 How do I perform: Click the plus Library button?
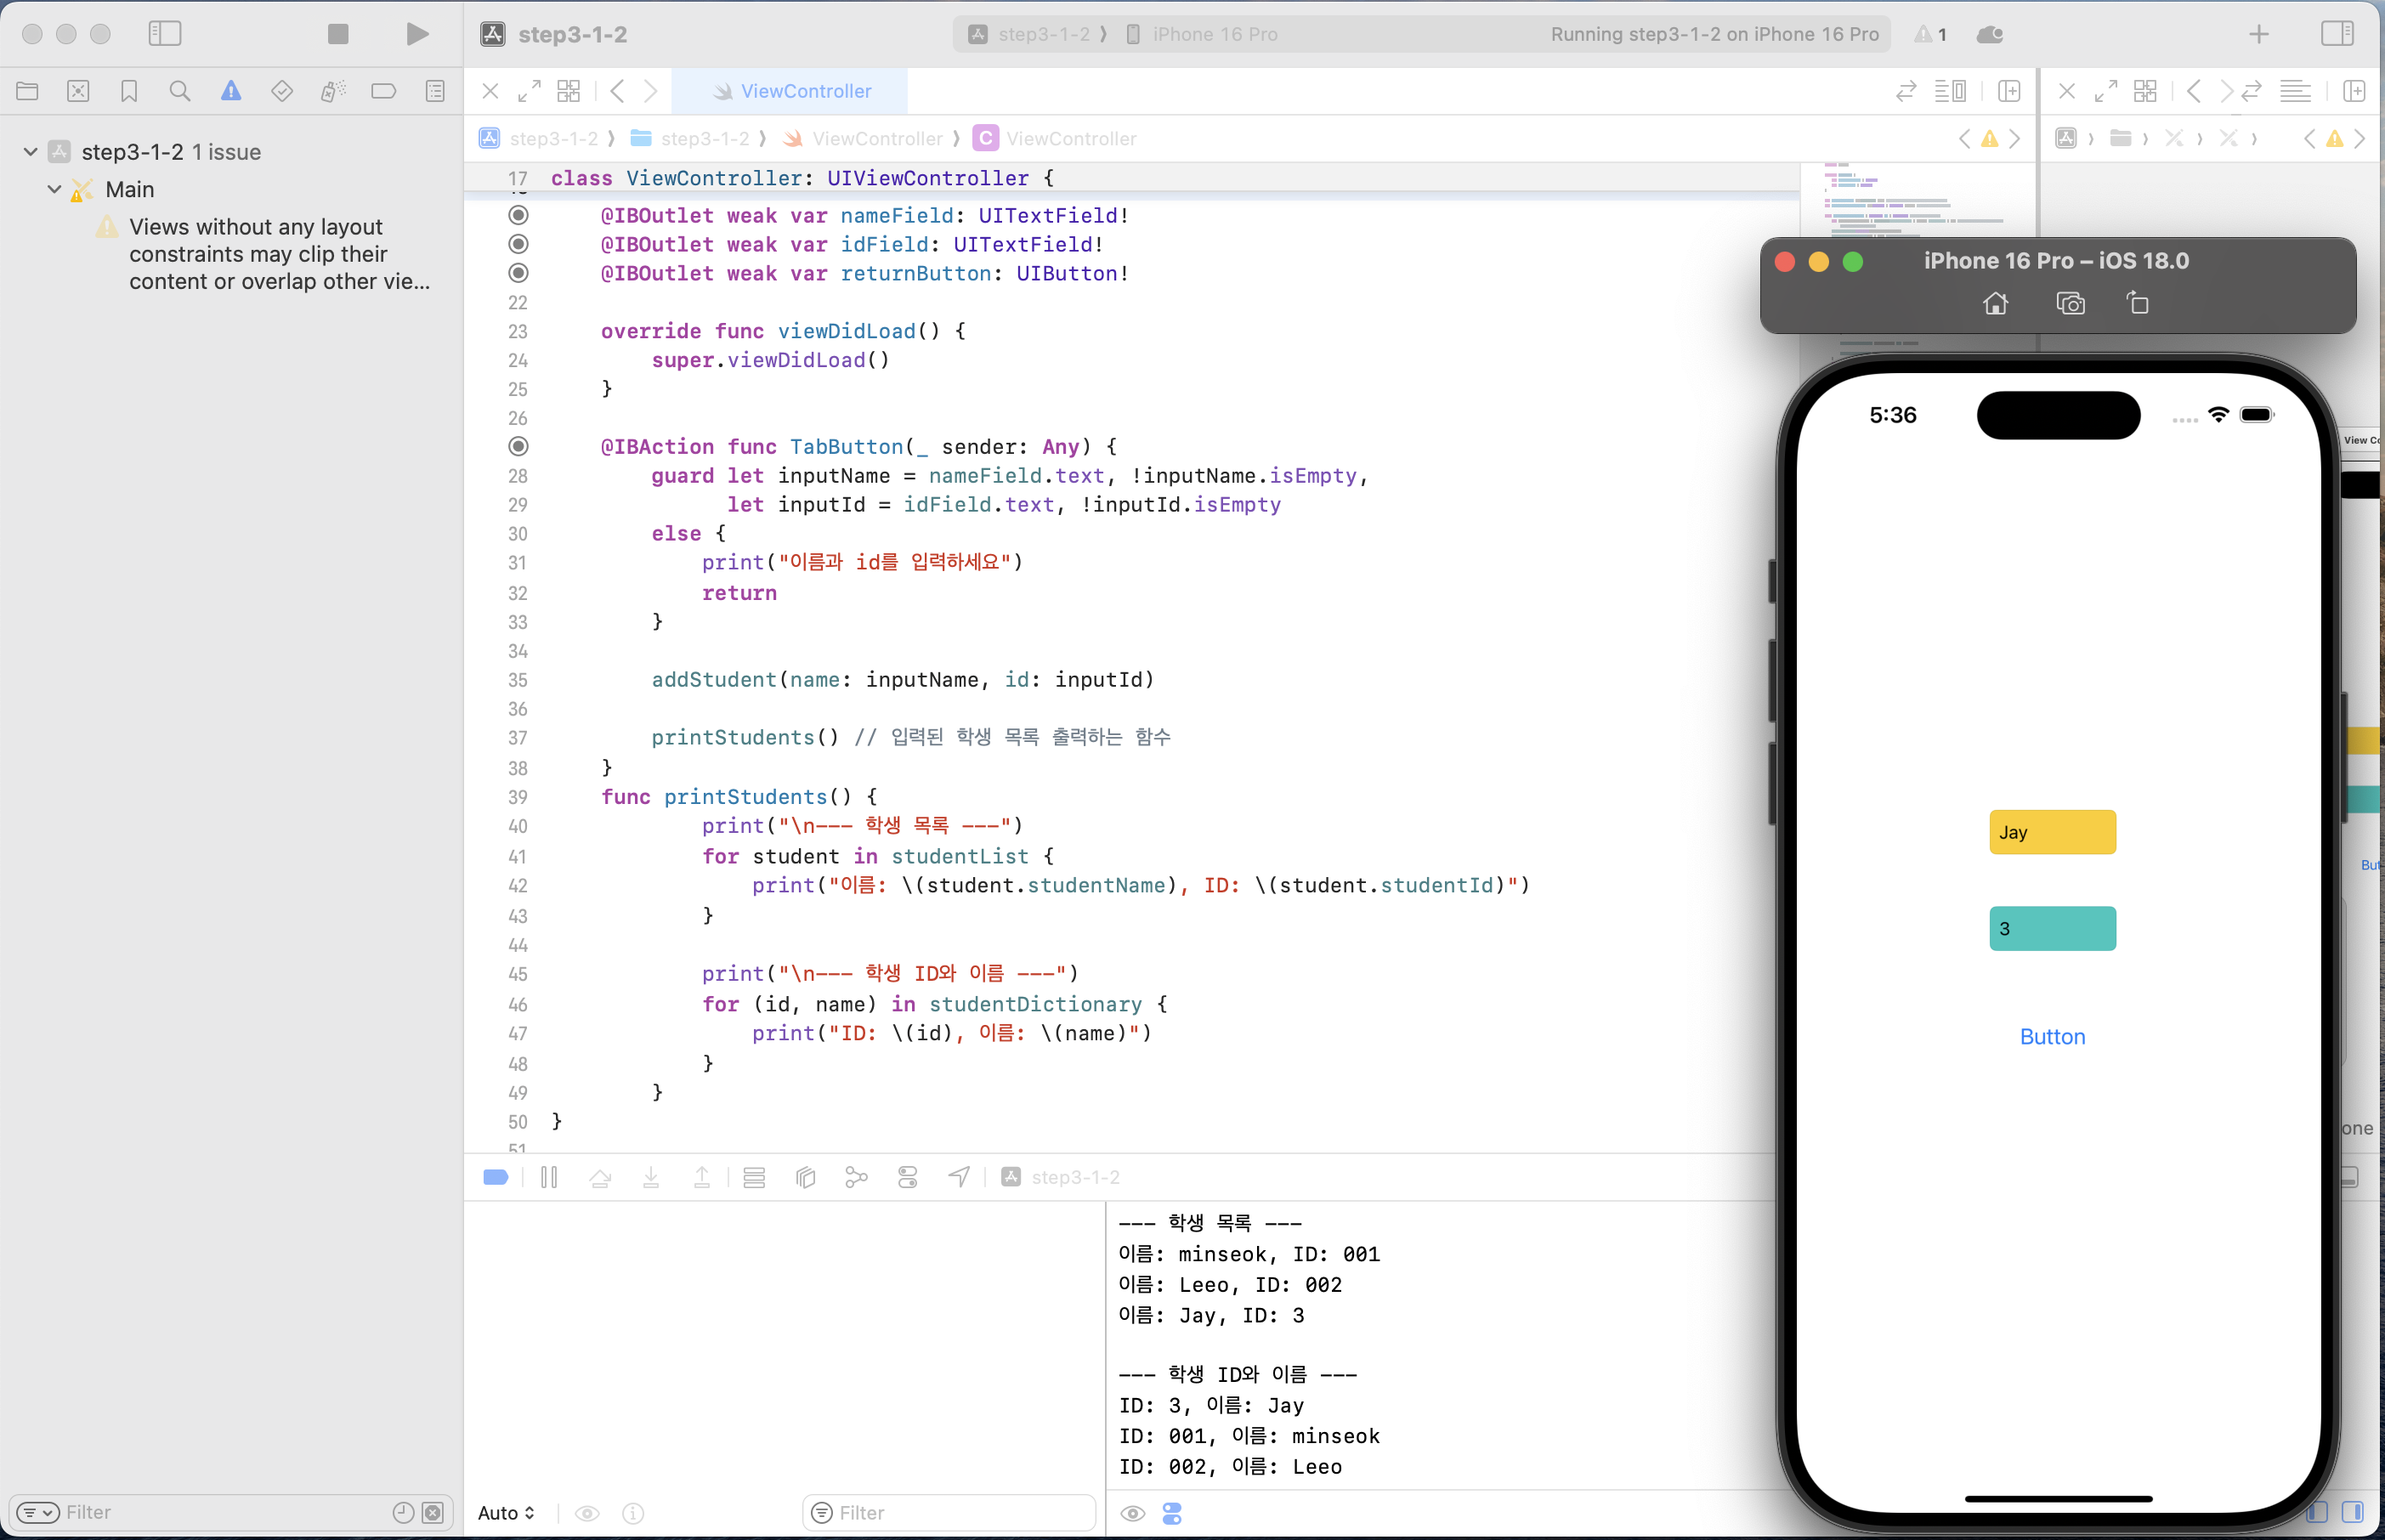pos(2259,34)
